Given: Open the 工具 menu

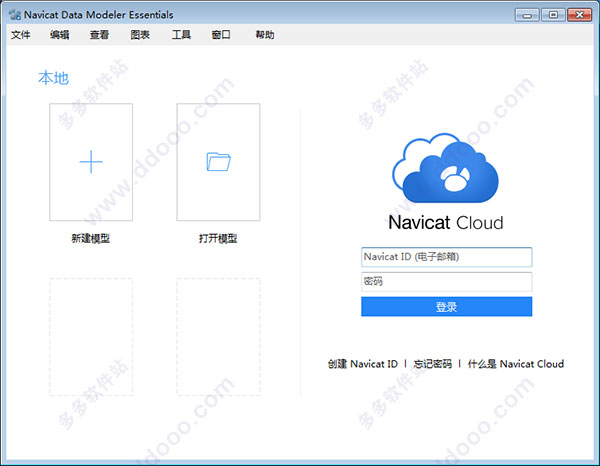Looking at the screenshot, I should click(x=181, y=35).
